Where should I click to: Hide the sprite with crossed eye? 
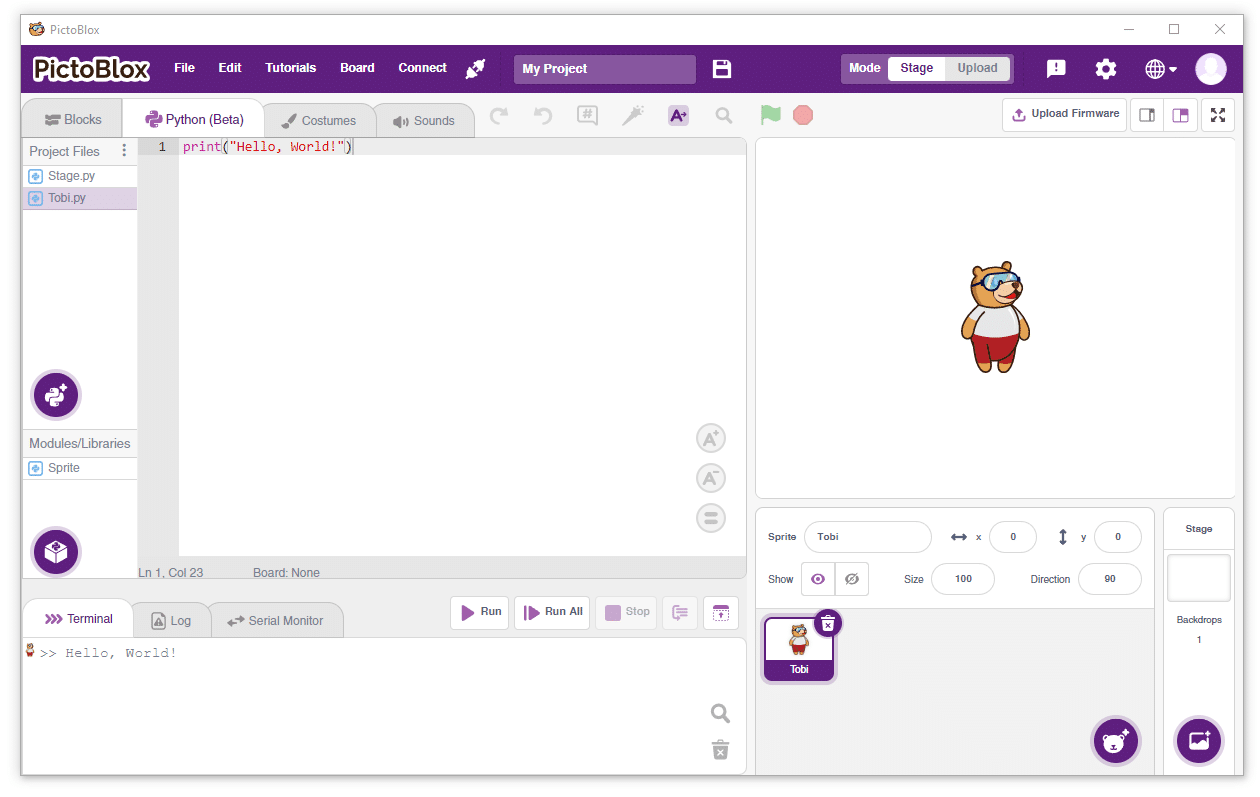pyautogui.click(x=852, y=579)
